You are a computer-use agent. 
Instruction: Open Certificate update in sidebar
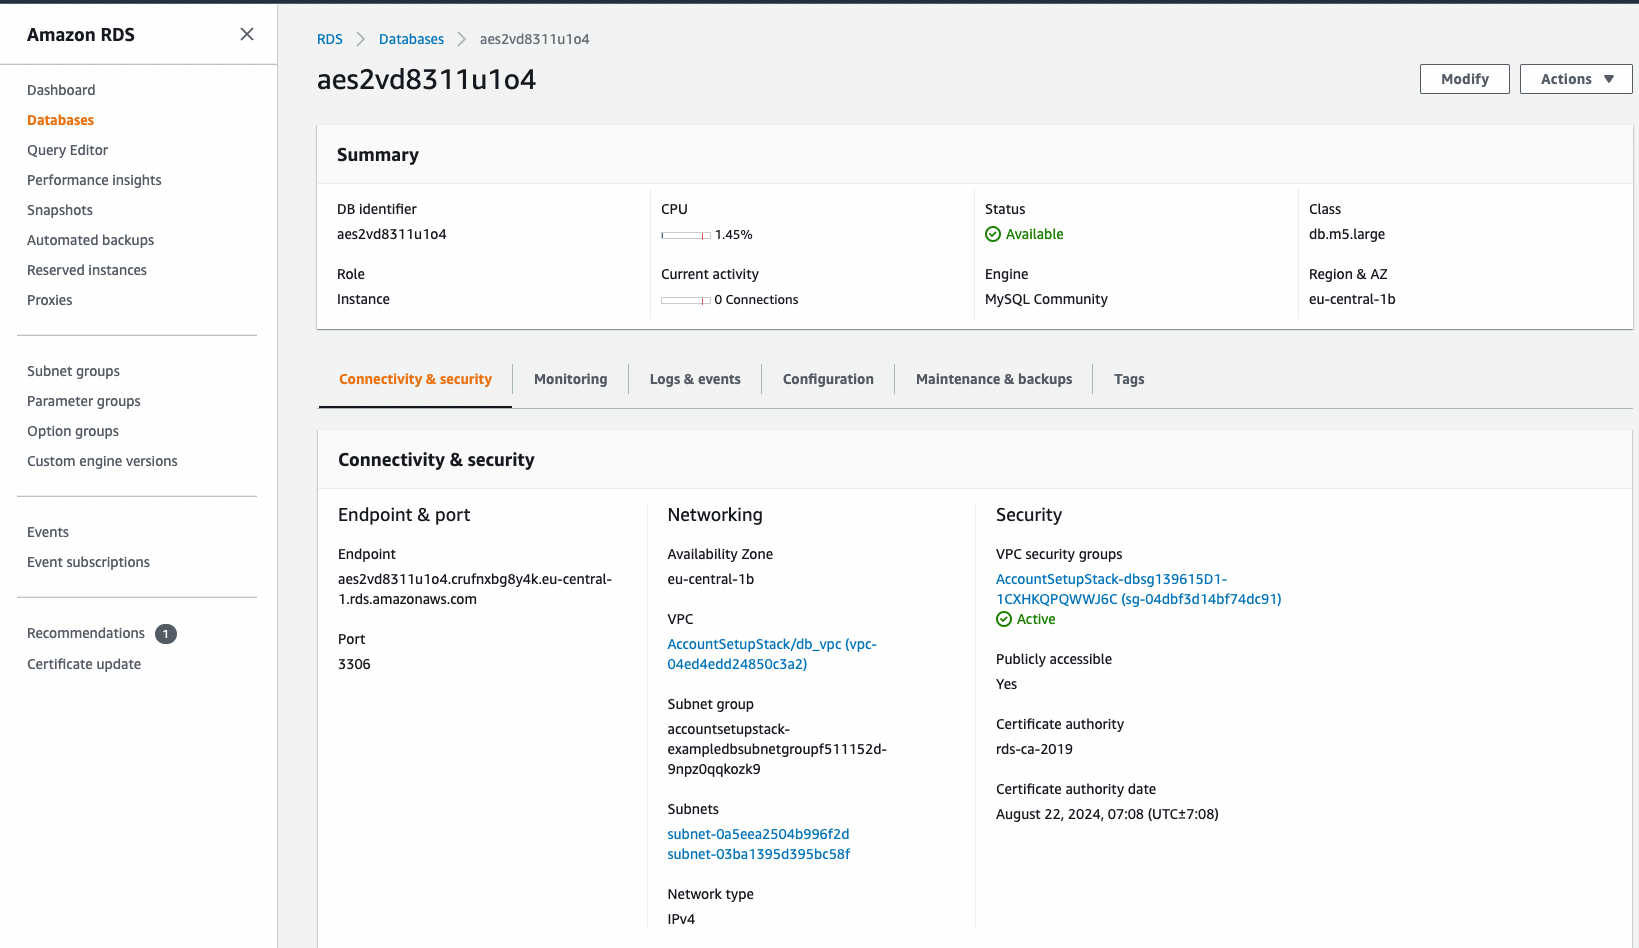(x=84, y=664)
